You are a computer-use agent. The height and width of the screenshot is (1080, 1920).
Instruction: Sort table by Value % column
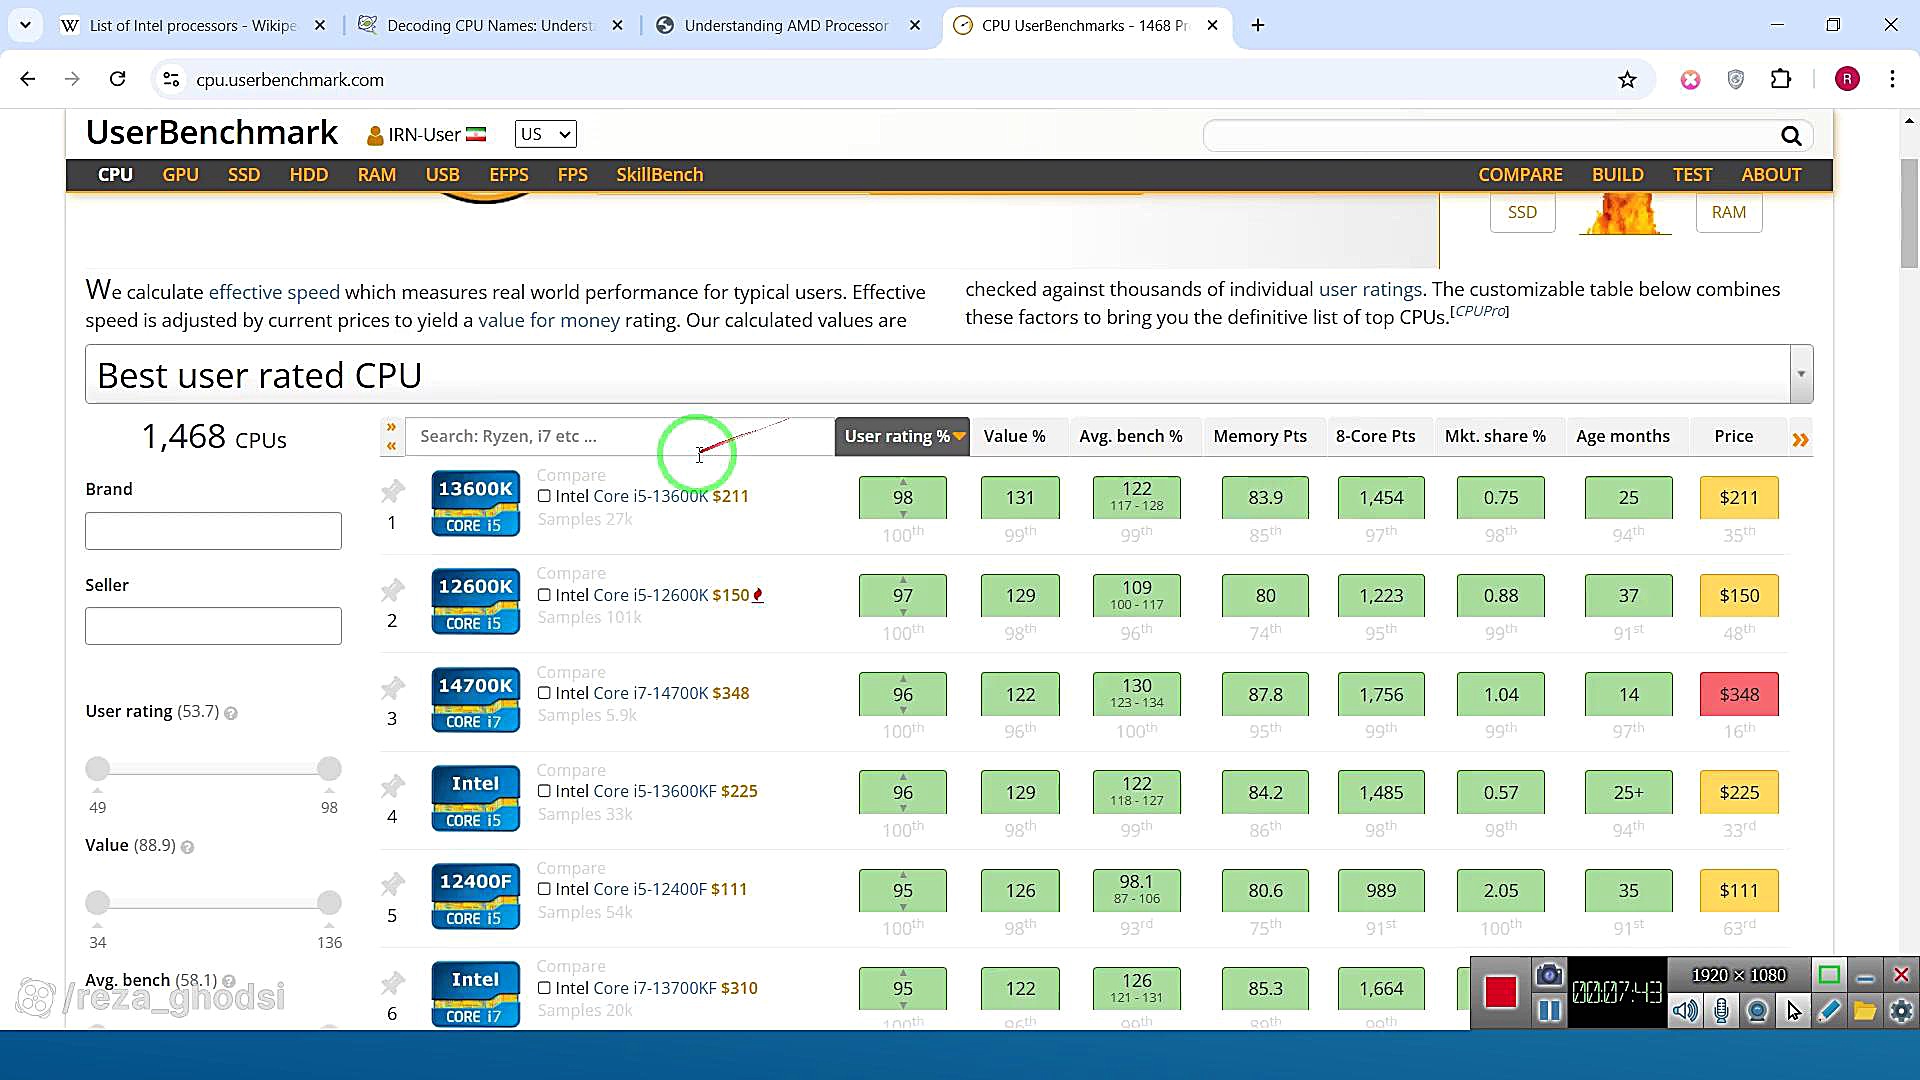[1014, 437]
